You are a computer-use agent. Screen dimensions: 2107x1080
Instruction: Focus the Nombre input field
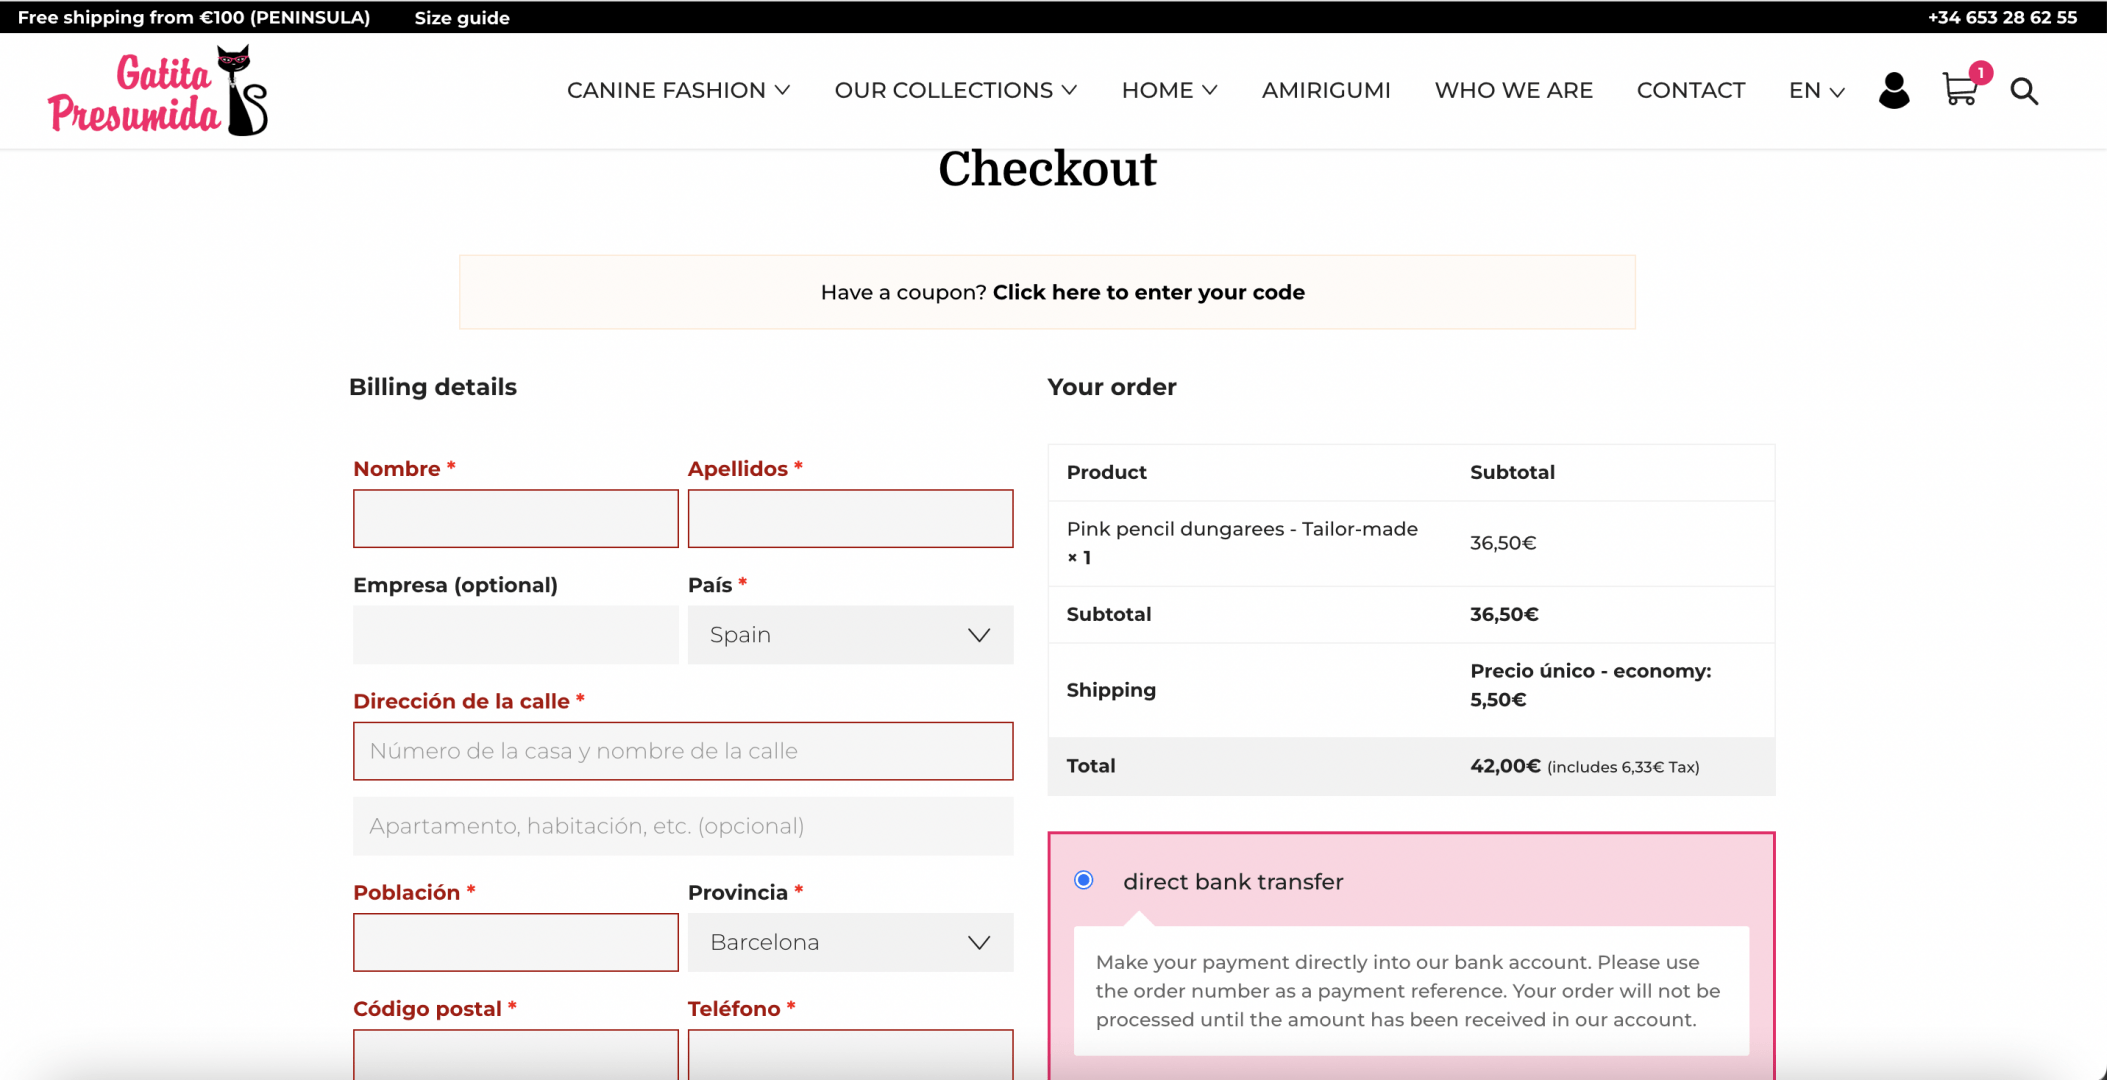[x=515, y=518]
